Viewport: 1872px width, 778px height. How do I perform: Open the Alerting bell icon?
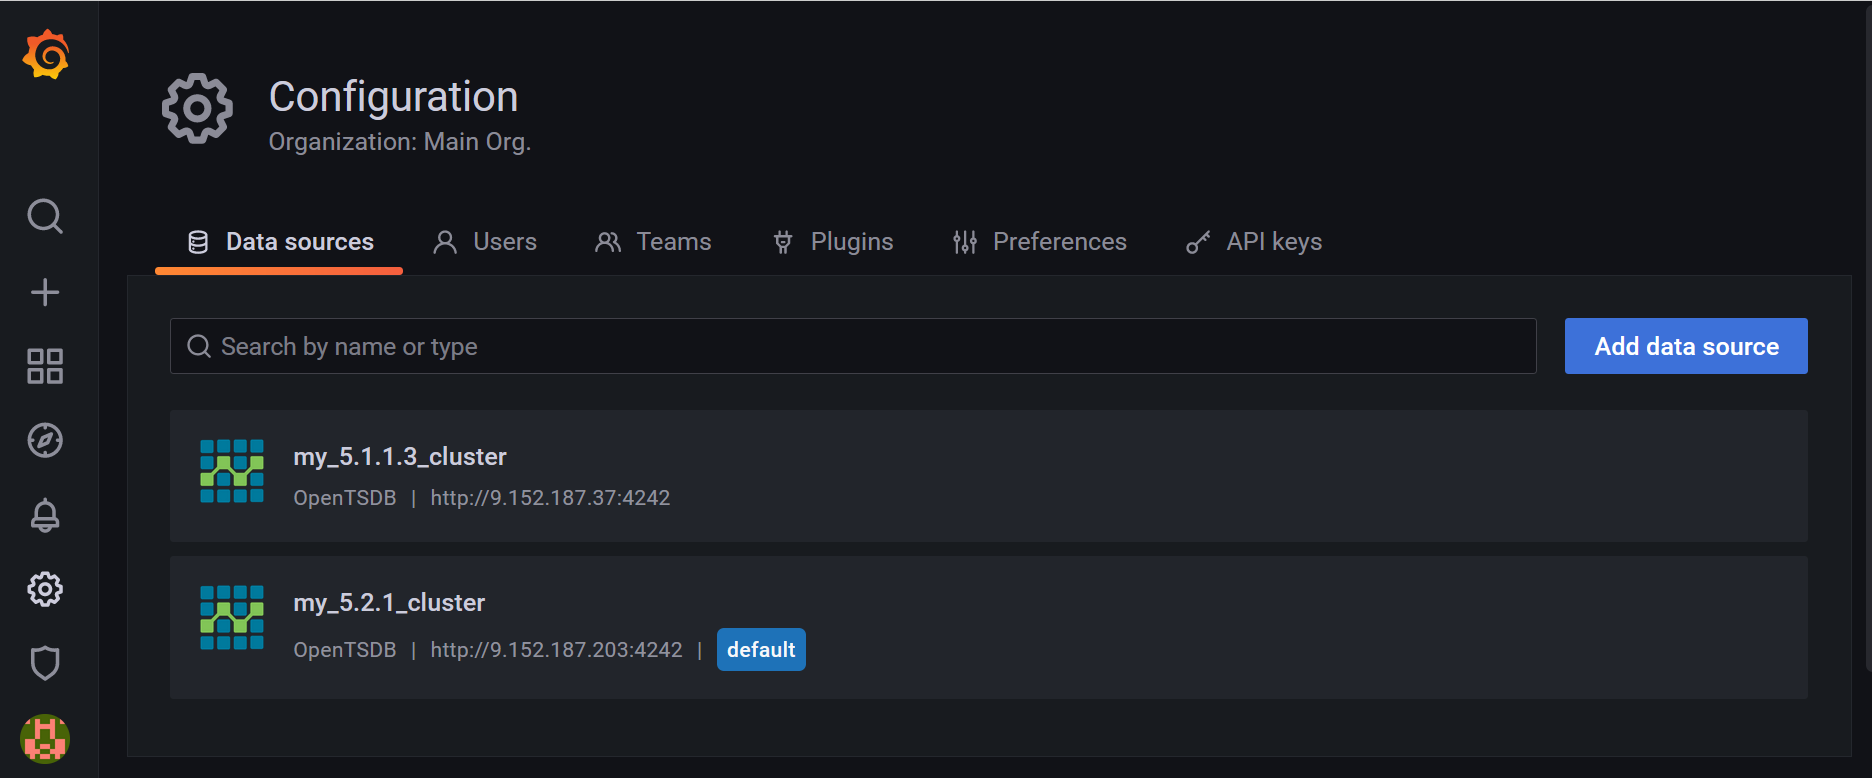click(45, 515)
